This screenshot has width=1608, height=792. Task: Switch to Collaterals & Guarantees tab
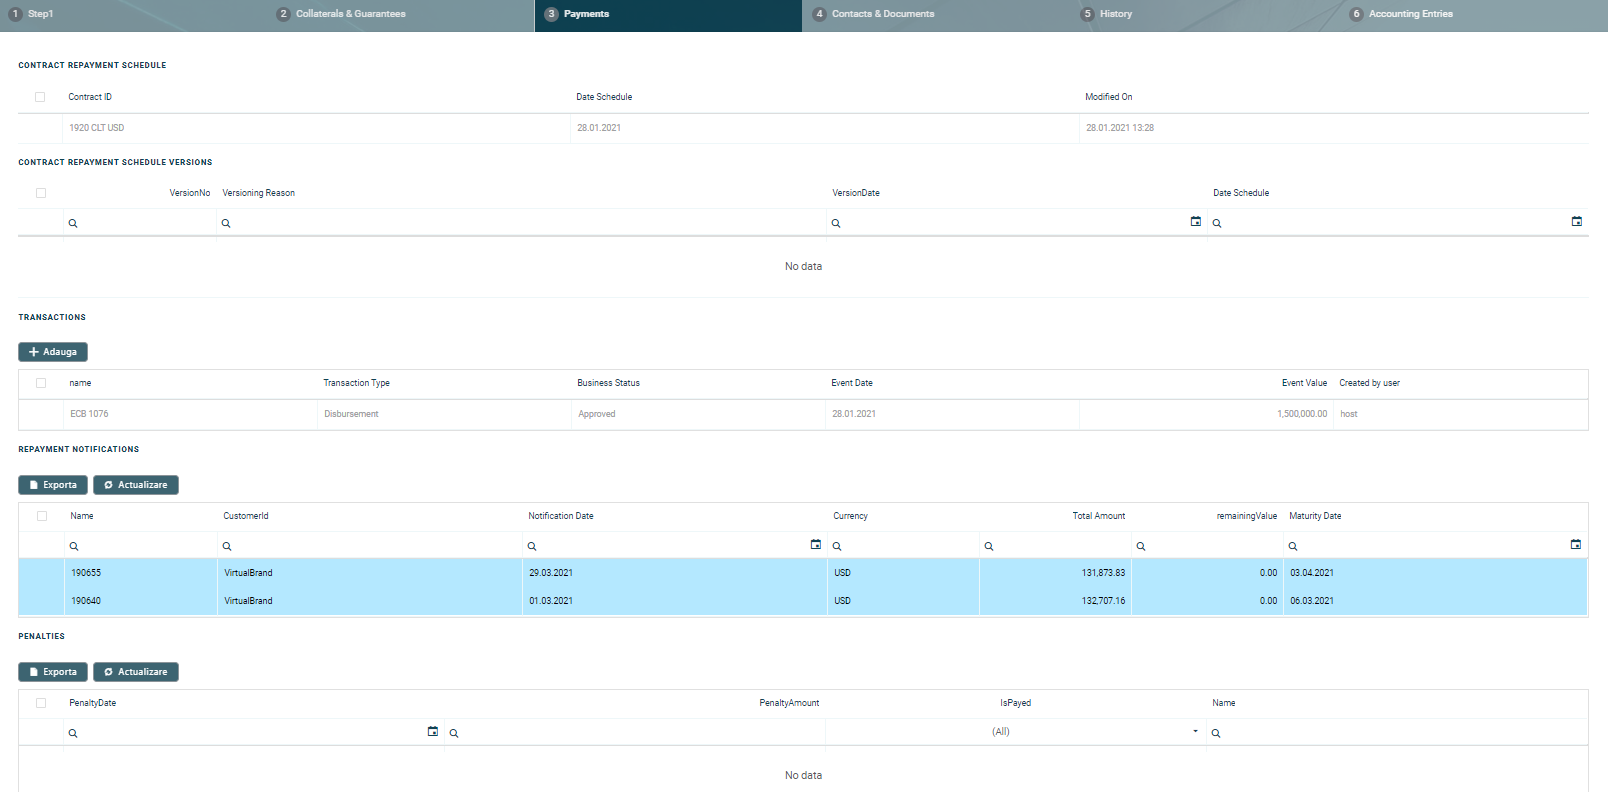[x=350, y=14]
